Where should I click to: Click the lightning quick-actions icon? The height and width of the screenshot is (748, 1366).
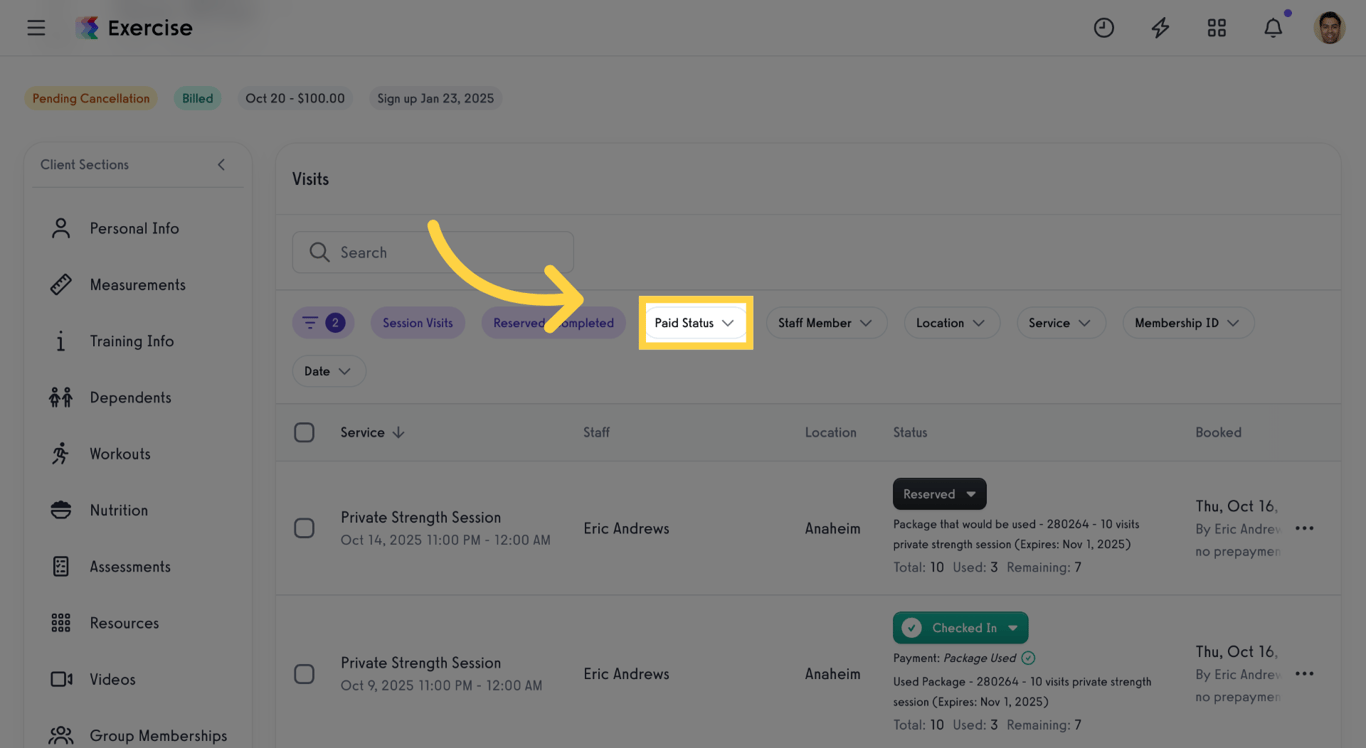(1160, 27)
